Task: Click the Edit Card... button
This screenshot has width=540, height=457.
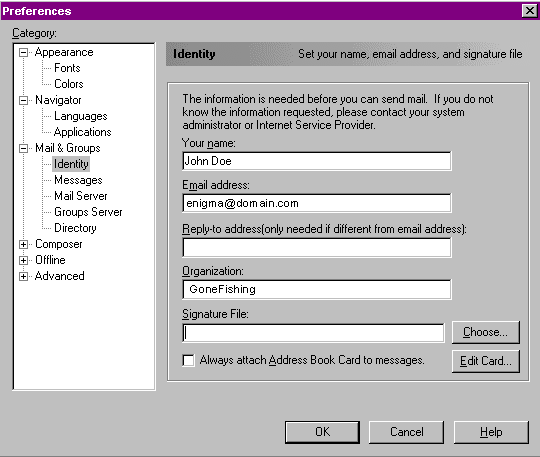Action: [x=486, y=361]
